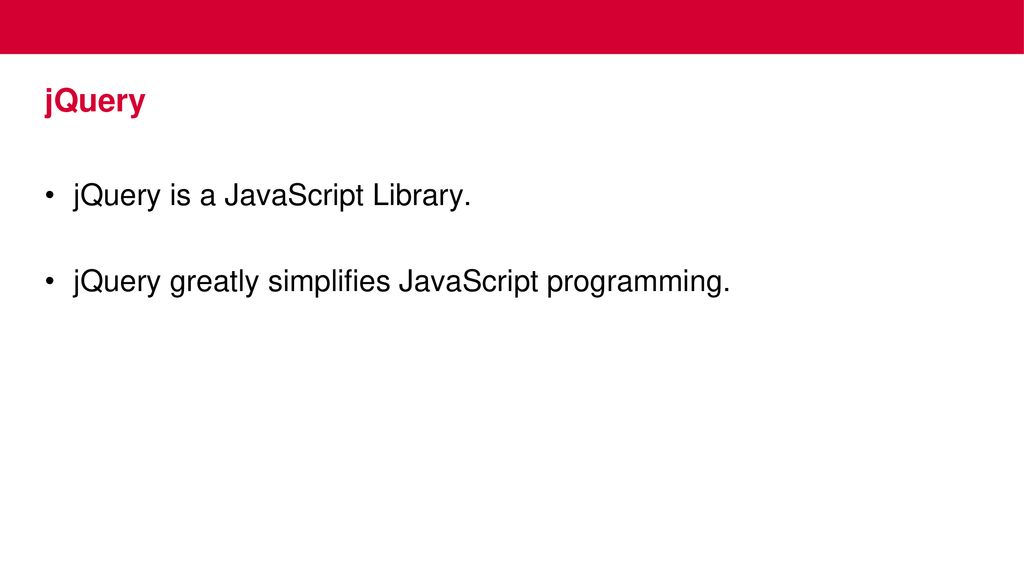Click "JavaScript" in the first bullet line

click(294, 196)
